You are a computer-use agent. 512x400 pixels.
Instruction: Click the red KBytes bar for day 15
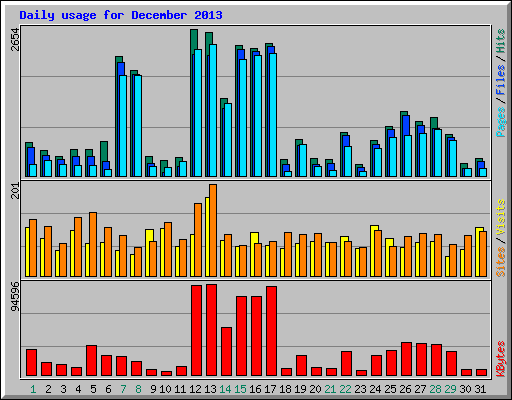point(241,336)
